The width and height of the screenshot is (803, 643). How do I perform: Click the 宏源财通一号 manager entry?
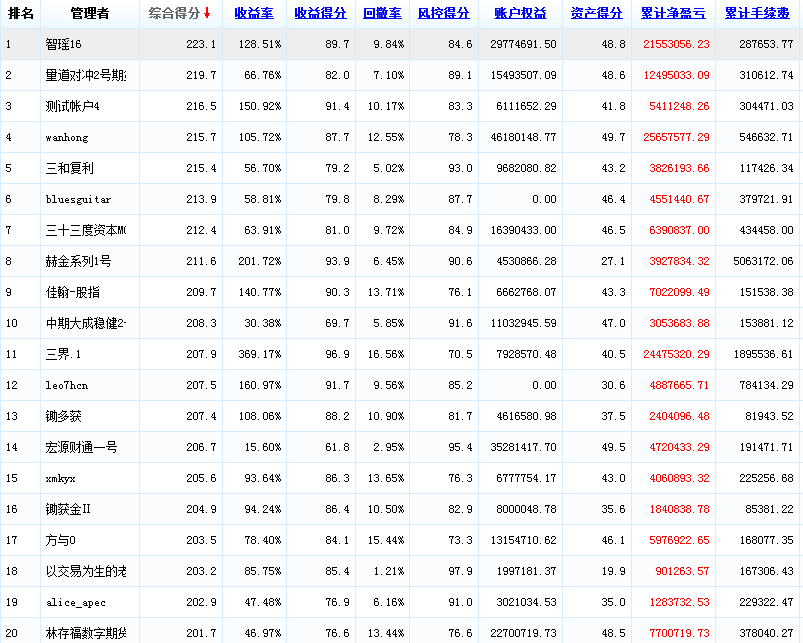coord(81,448)
